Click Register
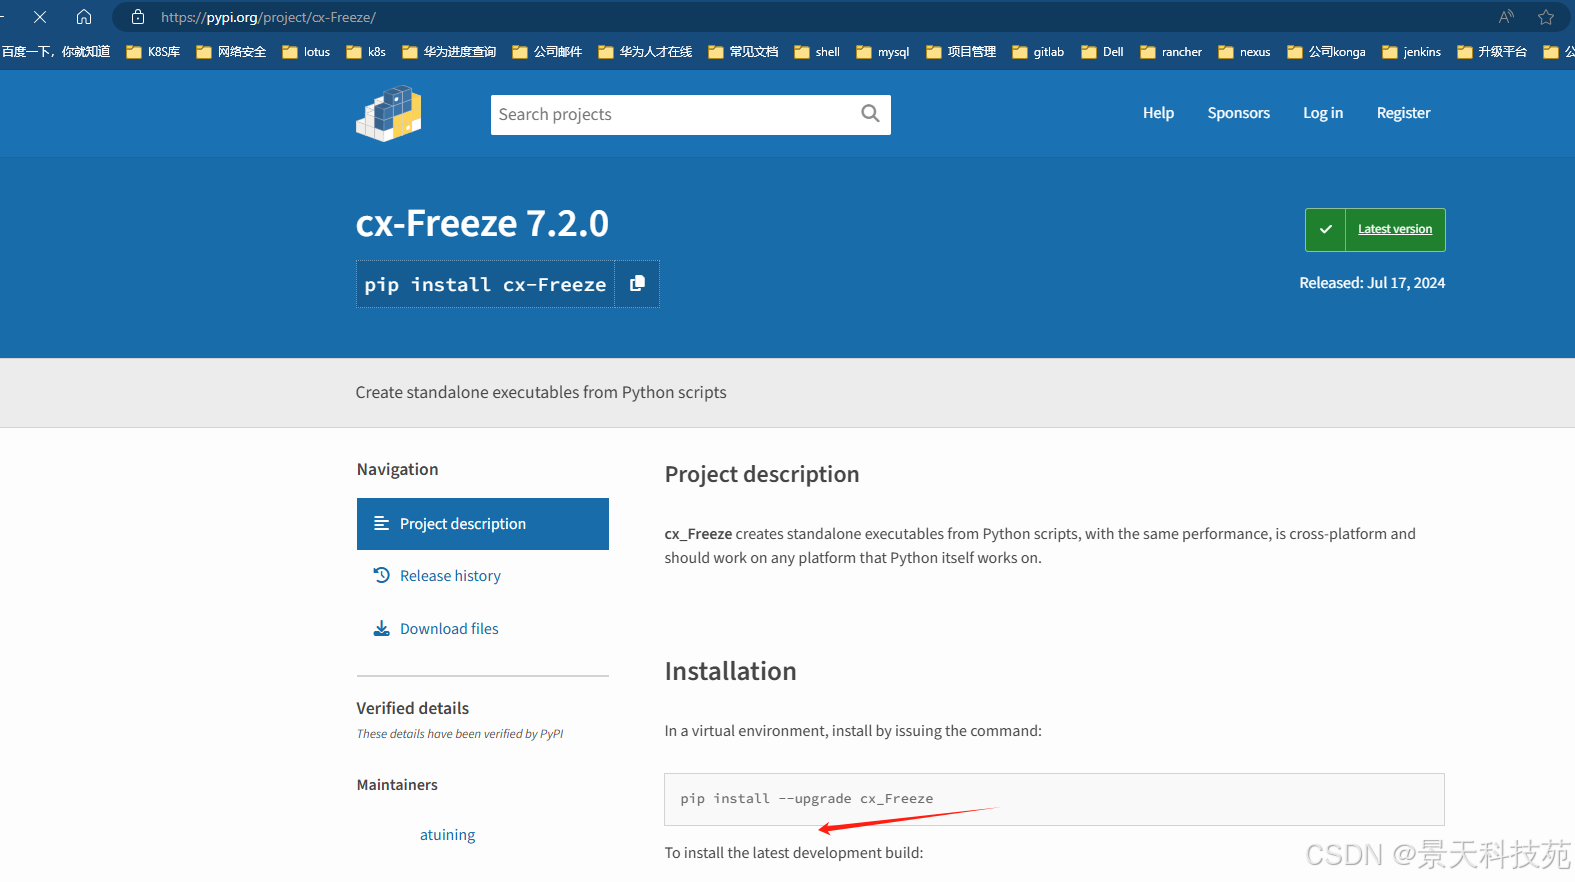 coord(1403,113)
